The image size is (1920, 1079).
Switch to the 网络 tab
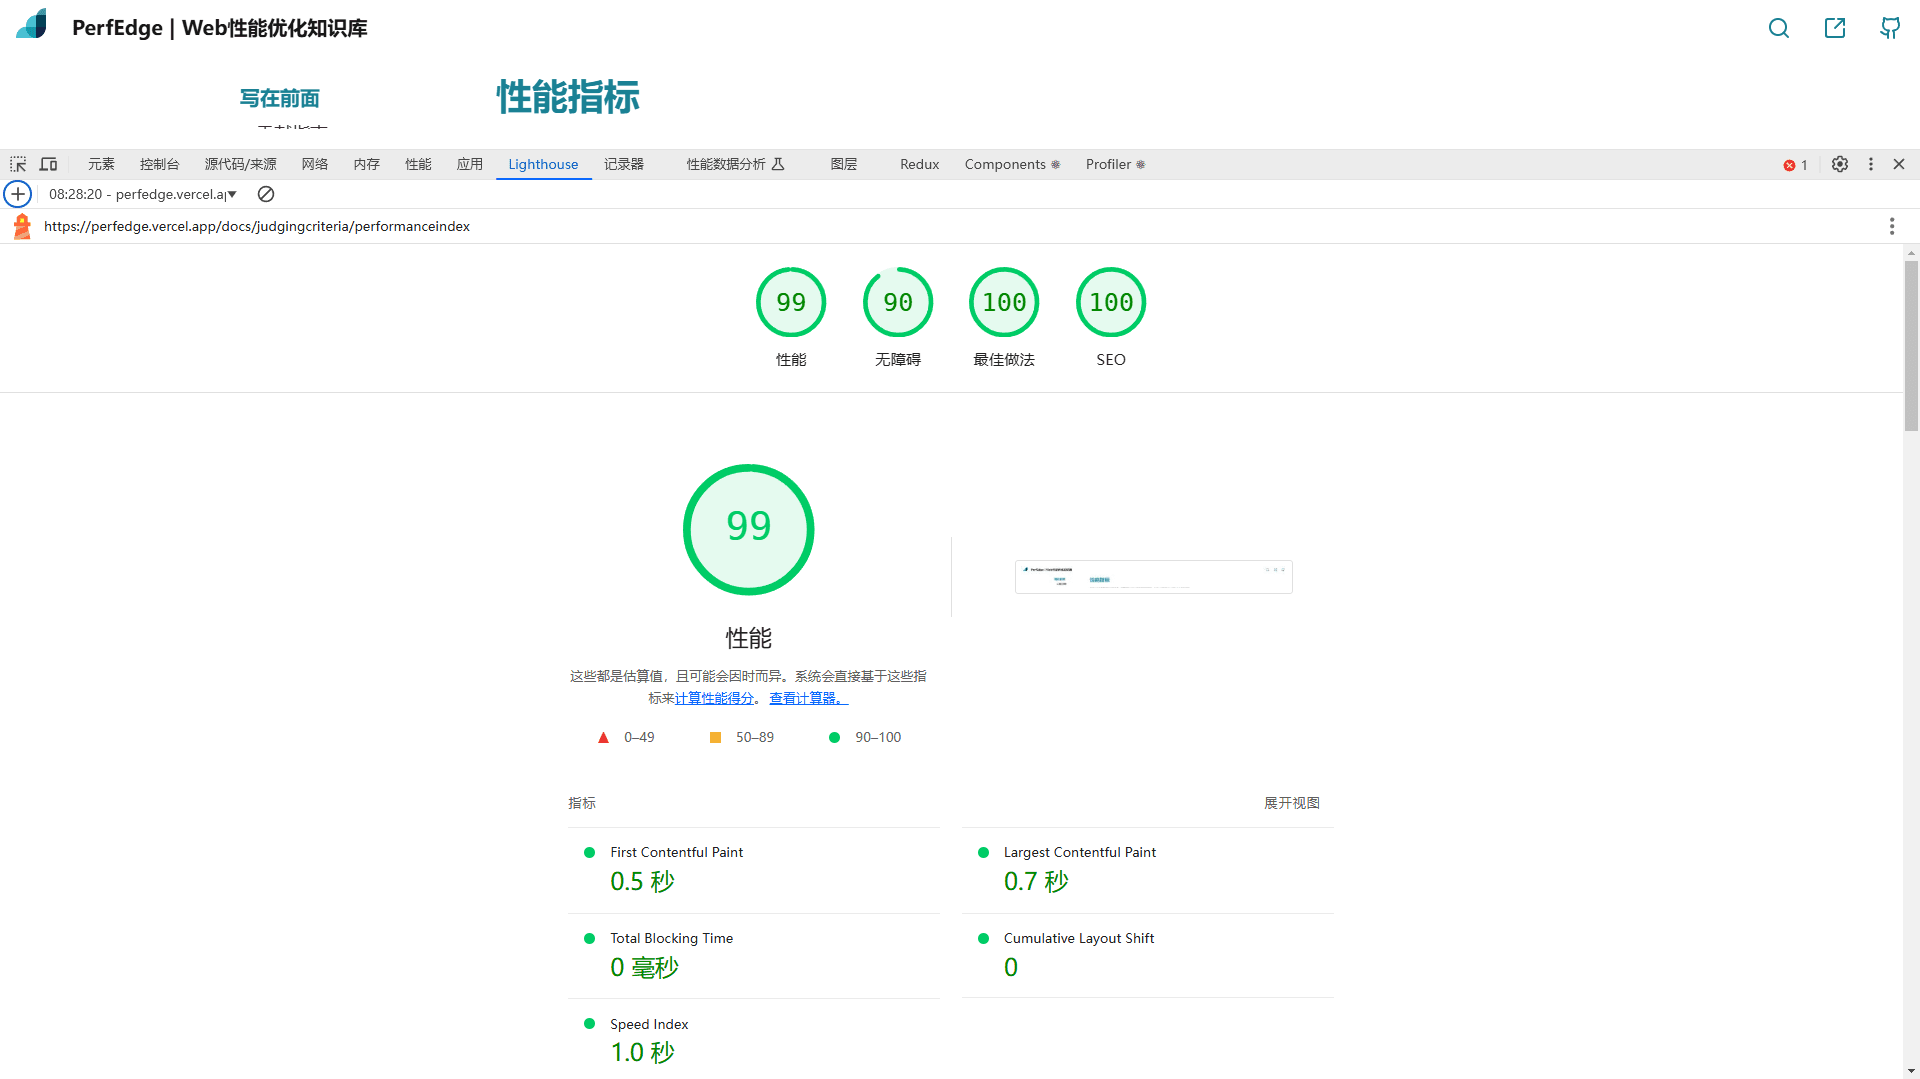point(315,164)
